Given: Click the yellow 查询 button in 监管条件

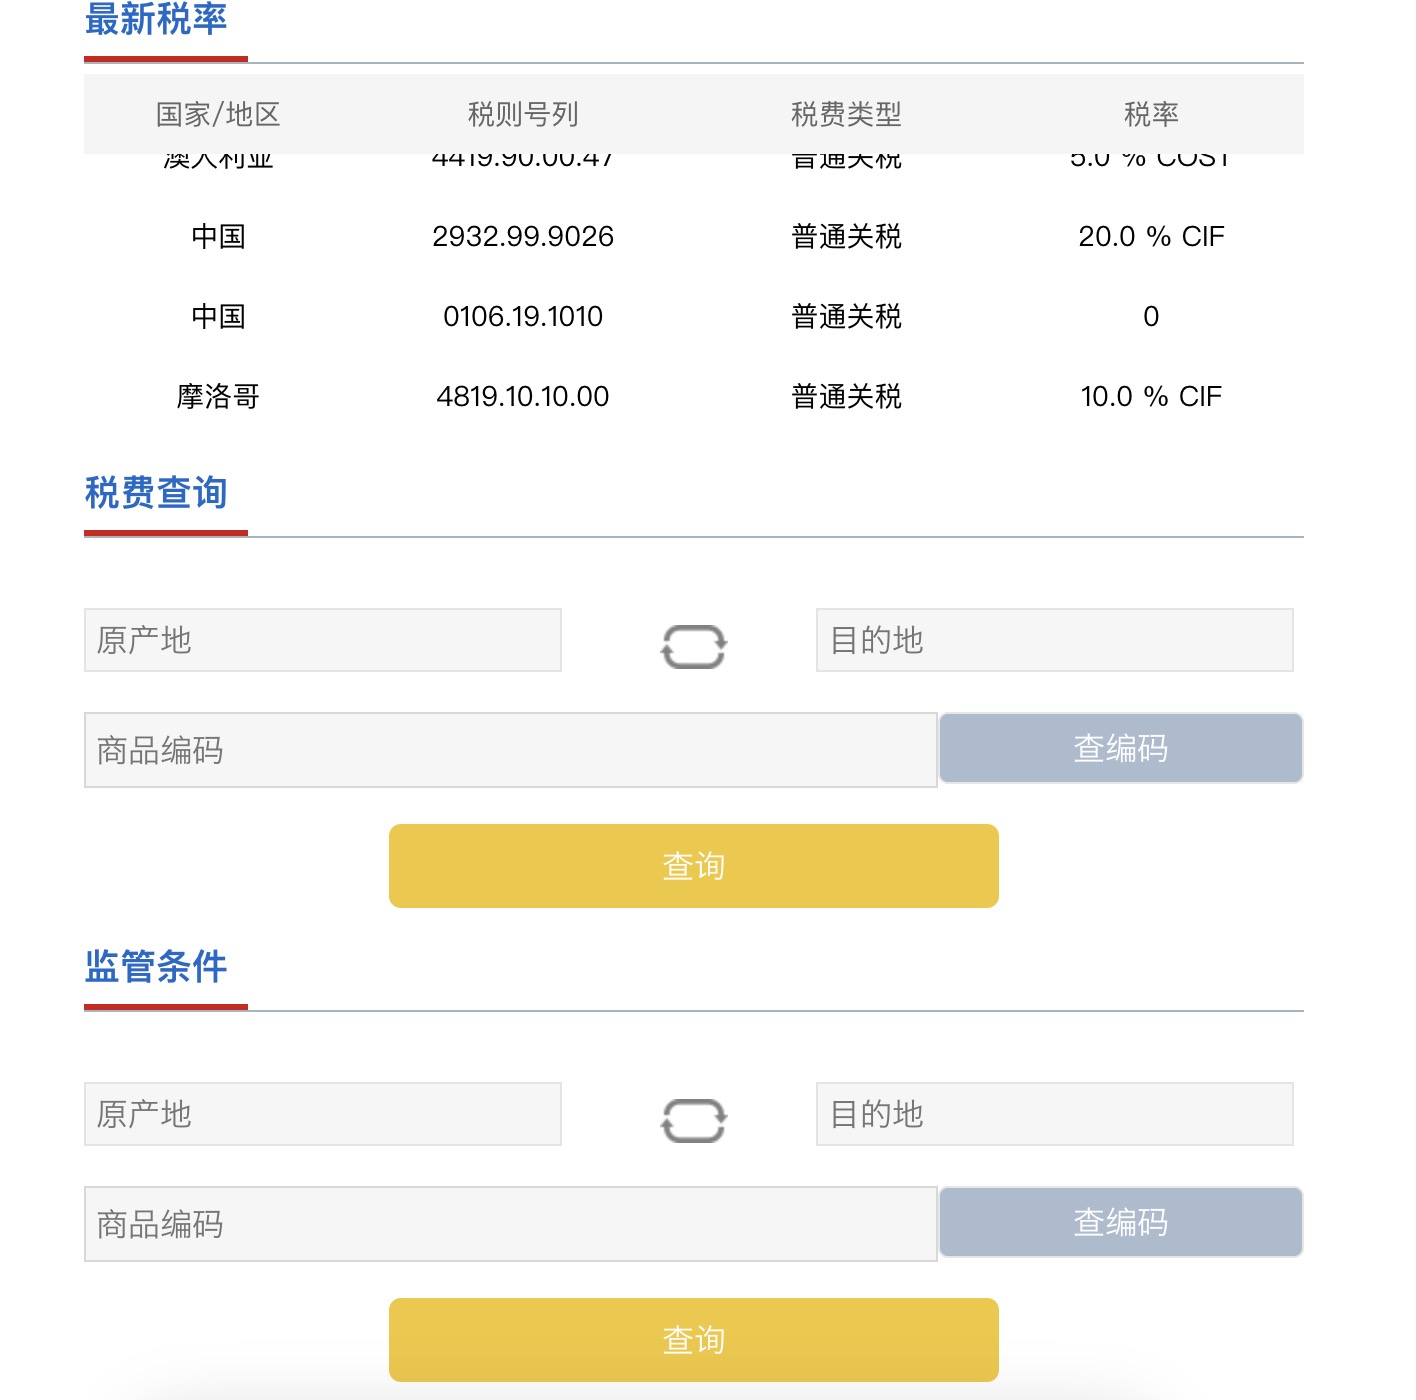Looking at the screenshot, I should point(693,1339).
